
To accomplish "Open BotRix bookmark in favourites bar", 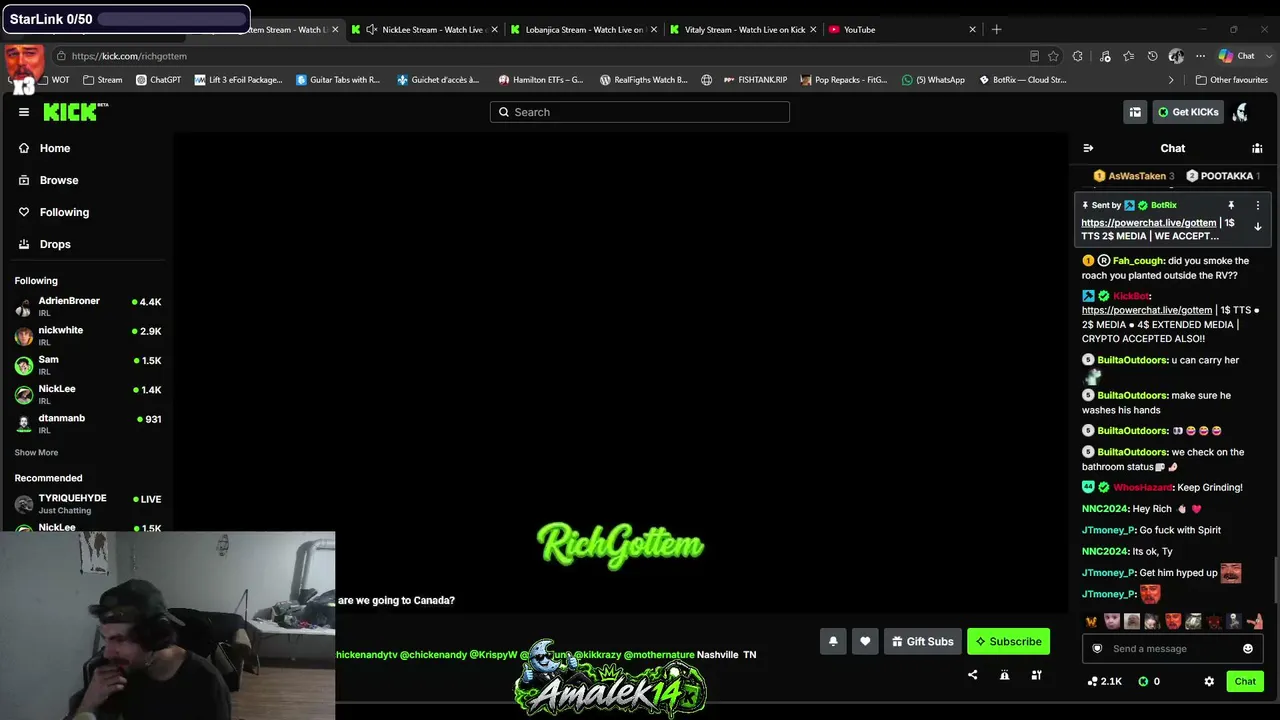I will [1022, 80].
